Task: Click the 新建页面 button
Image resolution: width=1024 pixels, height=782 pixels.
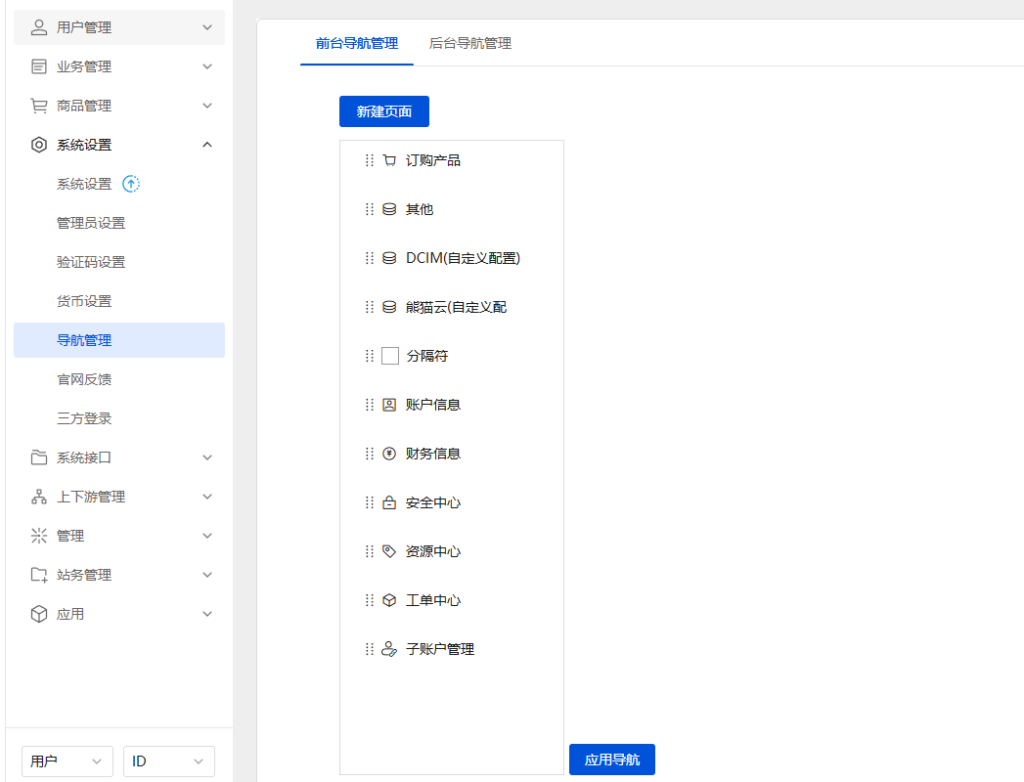Action: coord(384,111)
